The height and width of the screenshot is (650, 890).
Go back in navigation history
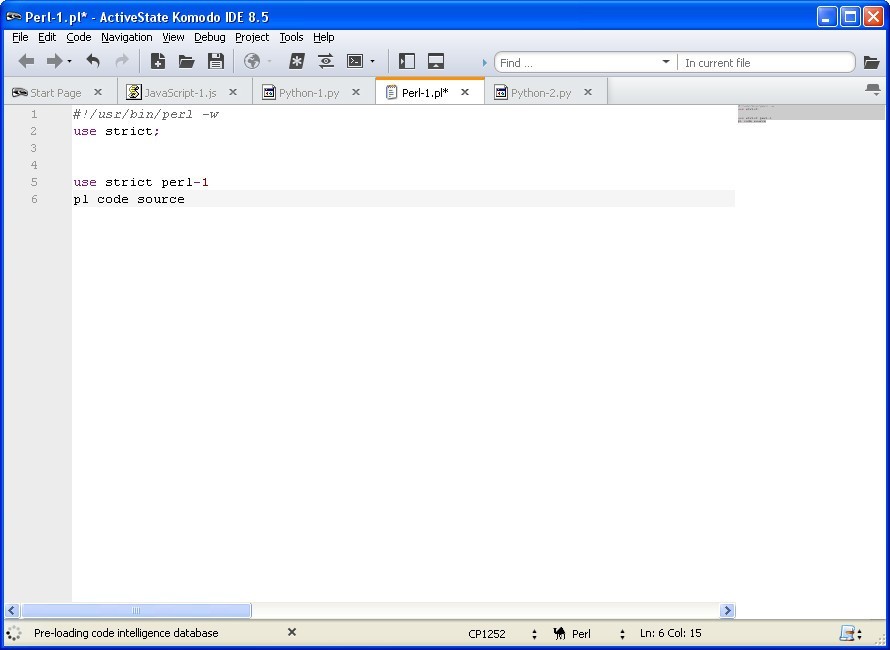(x=26, y=61)
